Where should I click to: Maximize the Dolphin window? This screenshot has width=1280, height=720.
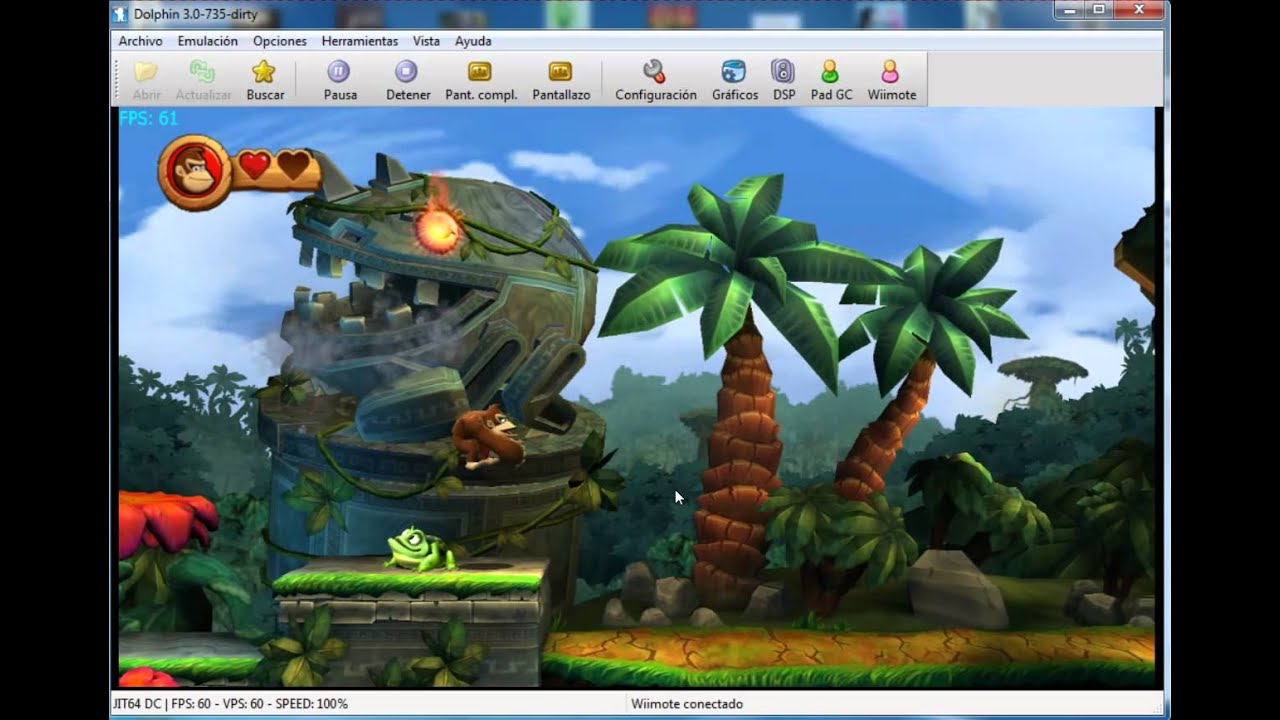(1099, 9)
